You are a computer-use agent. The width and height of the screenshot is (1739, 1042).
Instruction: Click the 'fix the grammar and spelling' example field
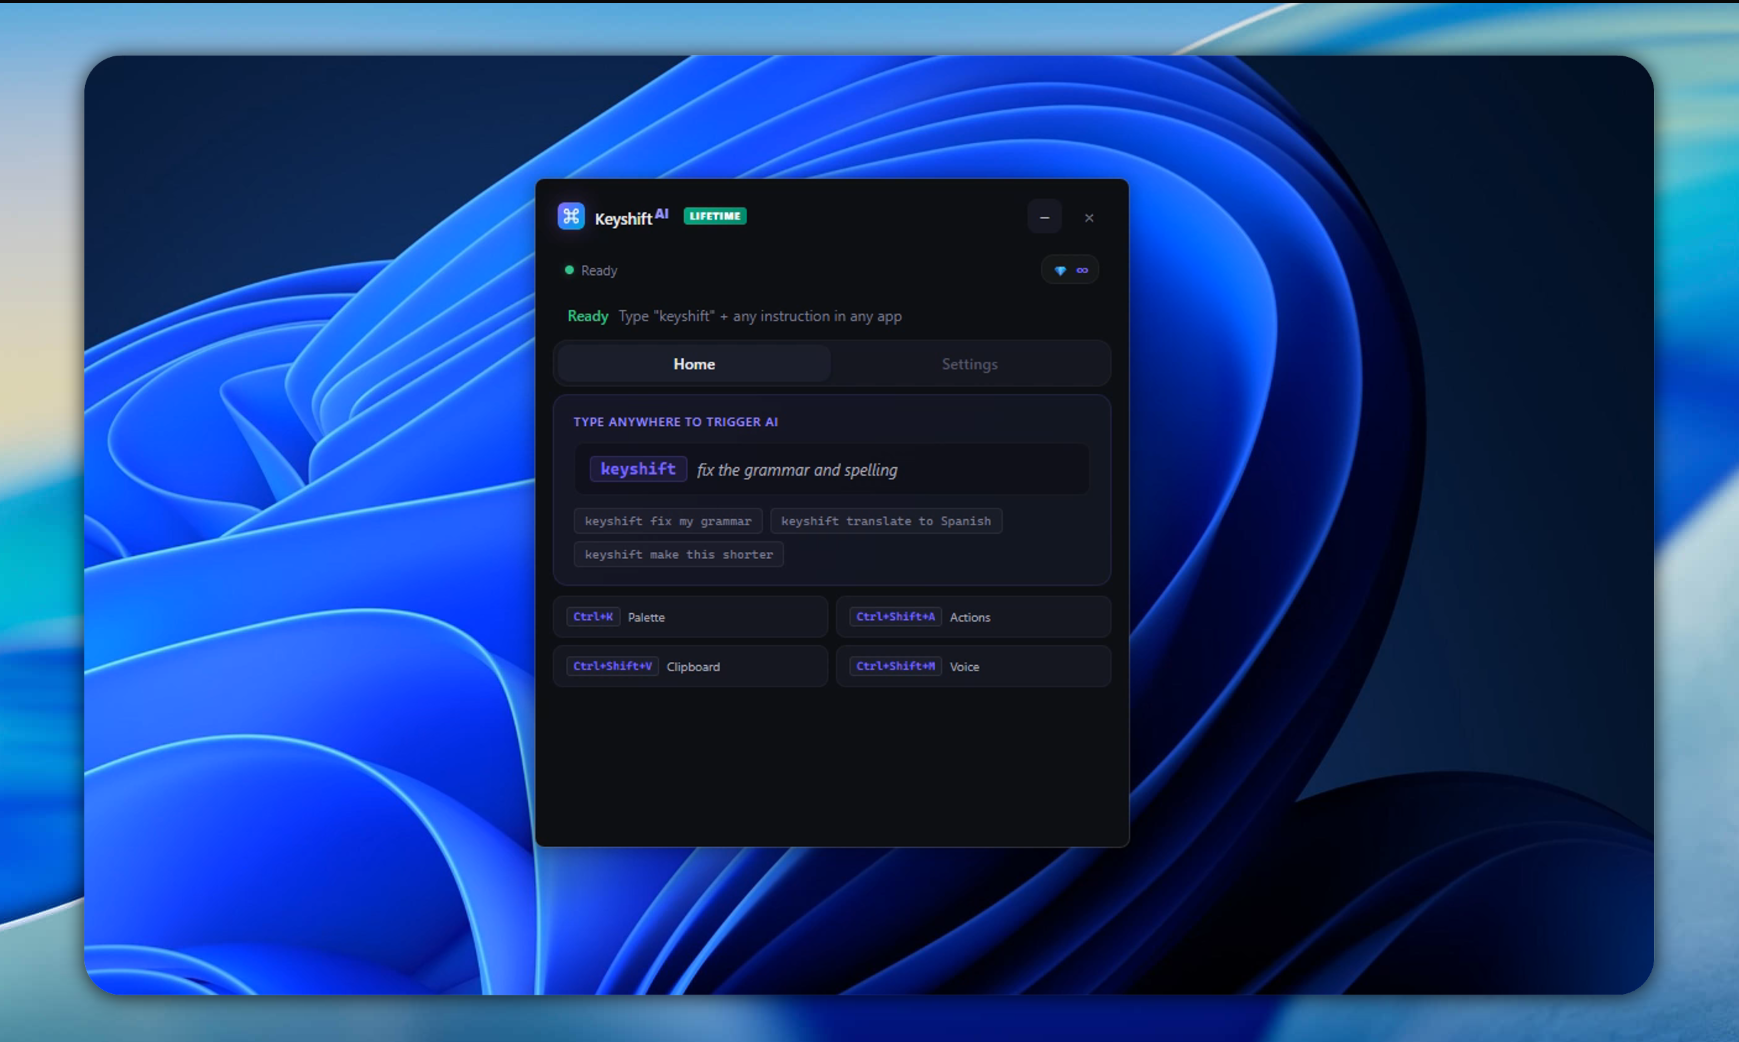tap(832, 469)
